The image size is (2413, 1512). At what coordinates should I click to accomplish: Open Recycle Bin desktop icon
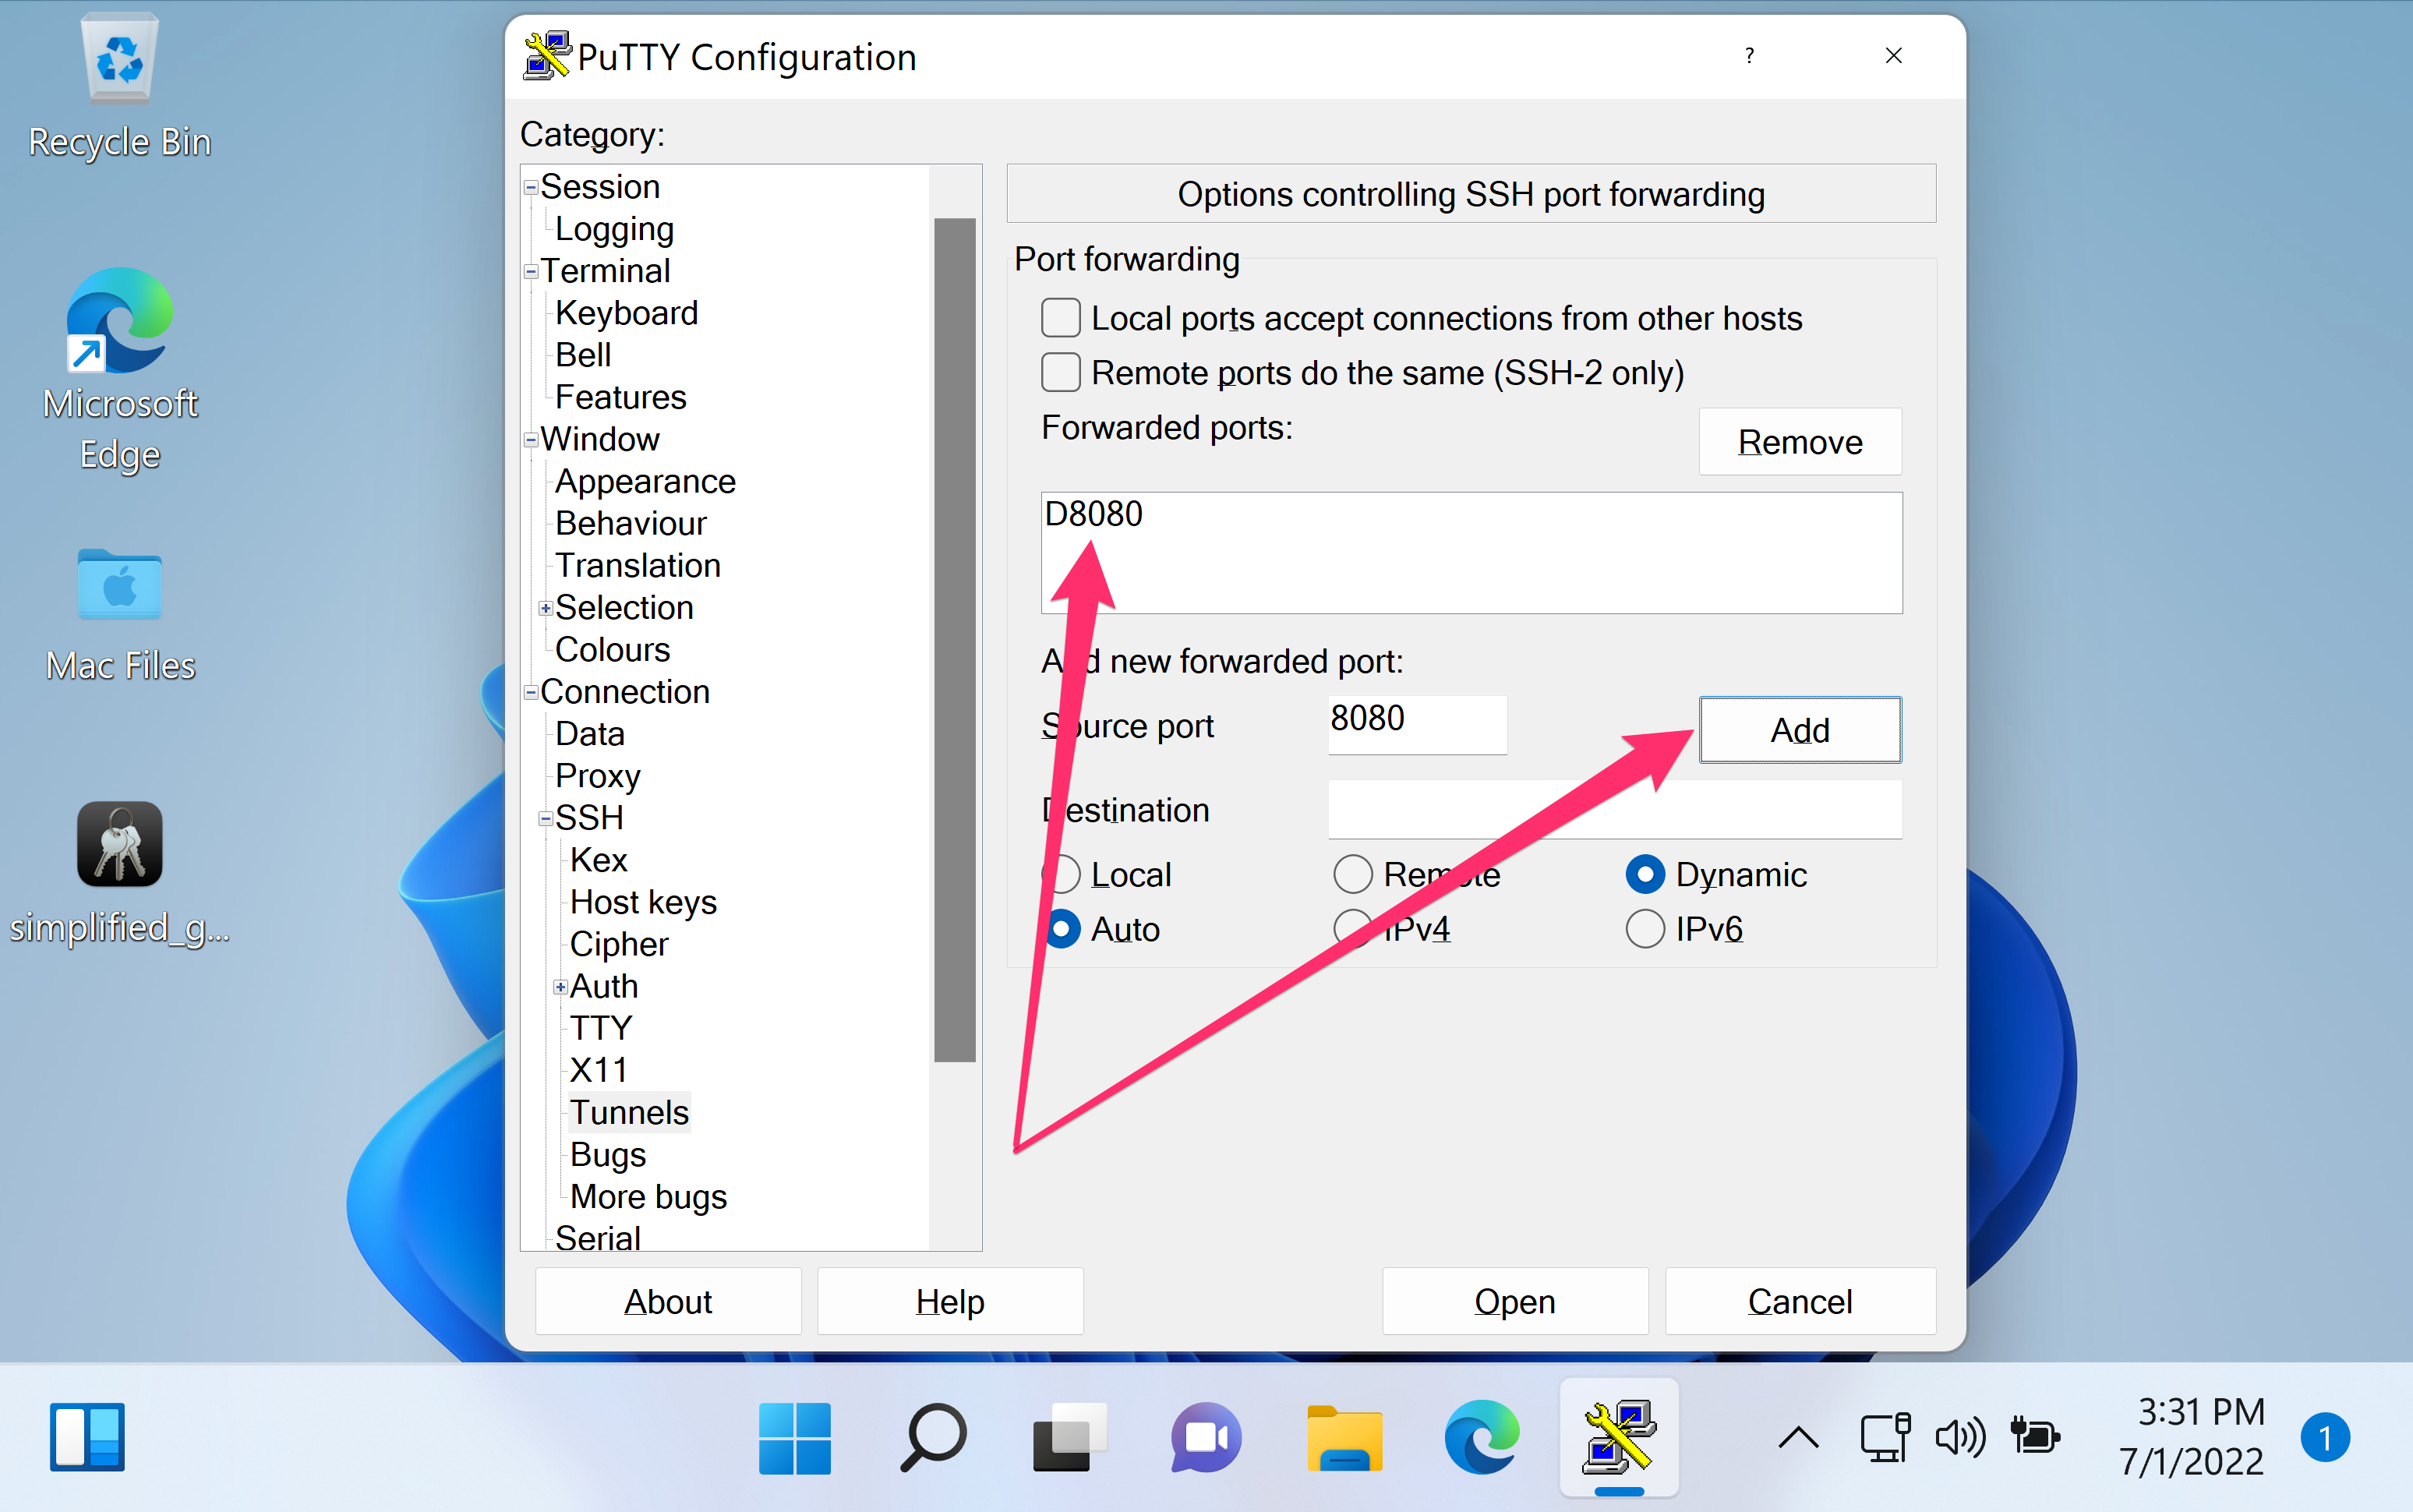click(120, 86)
